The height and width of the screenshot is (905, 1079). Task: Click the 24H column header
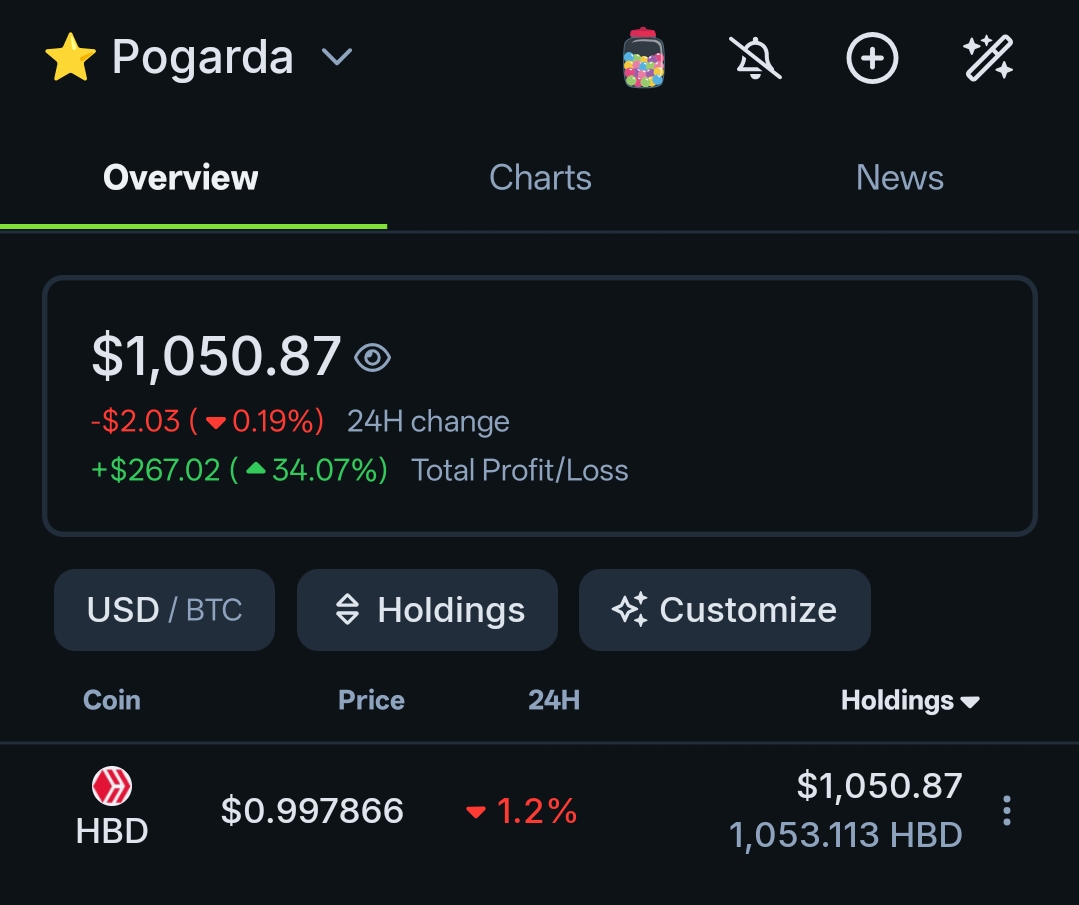(x=554, y=700)
